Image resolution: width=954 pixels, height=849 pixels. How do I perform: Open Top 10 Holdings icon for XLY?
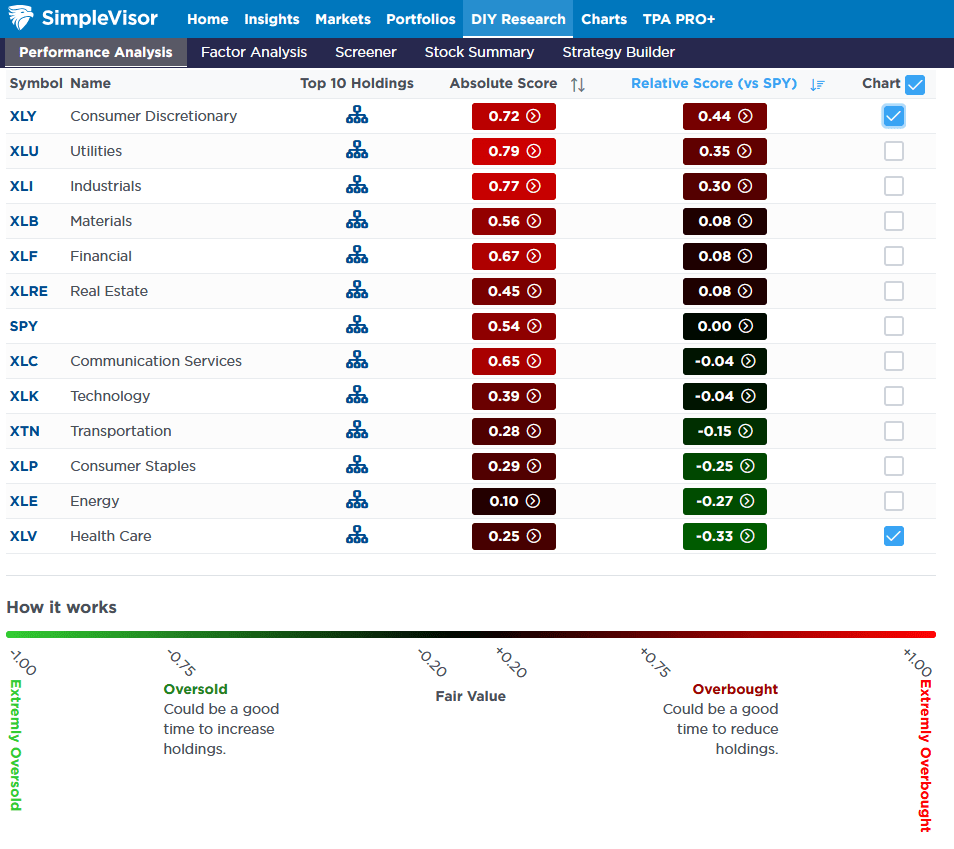[357, 116]
